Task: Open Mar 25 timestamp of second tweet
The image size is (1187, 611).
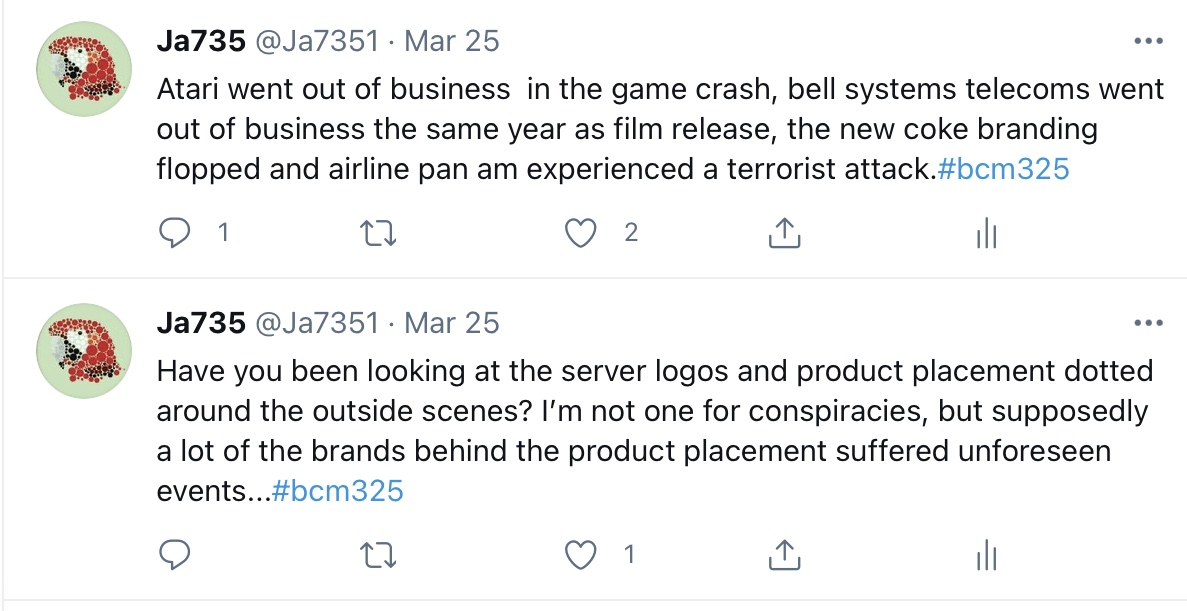Action: click(454, 323)
